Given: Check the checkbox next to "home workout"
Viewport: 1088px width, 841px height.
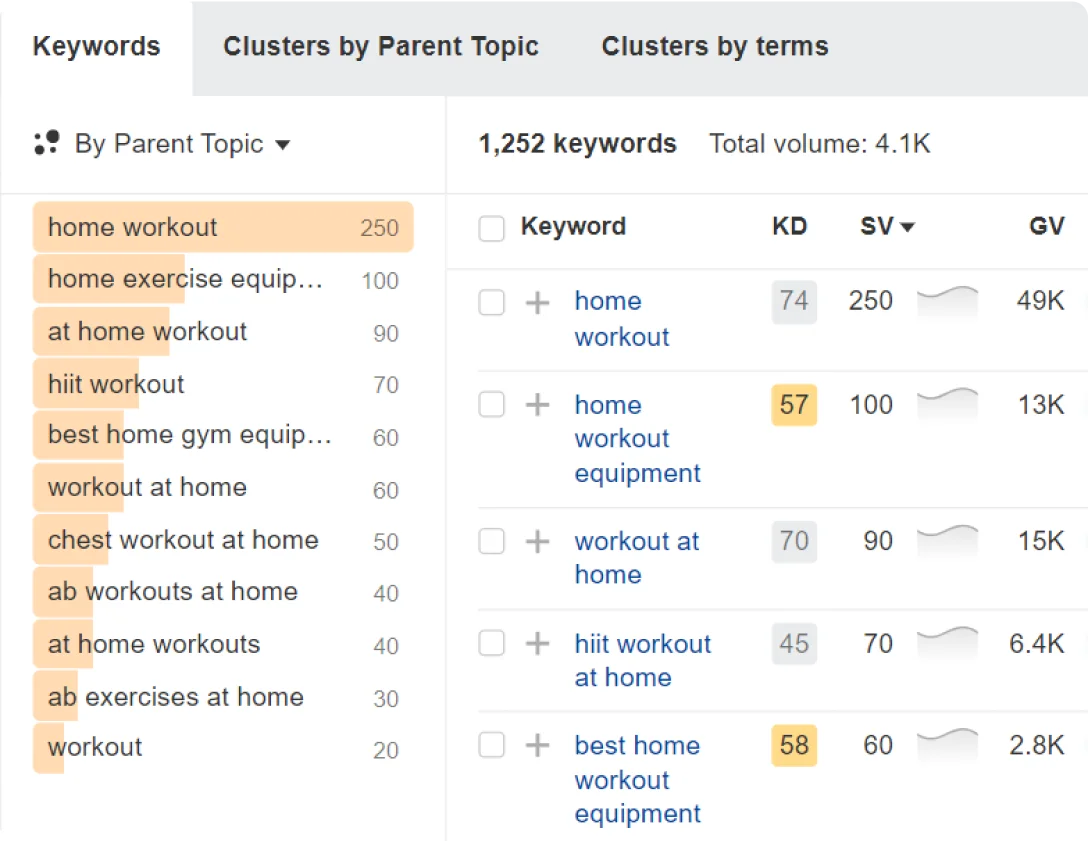Looking at the screenshot, I should click(x=491, y=302).
